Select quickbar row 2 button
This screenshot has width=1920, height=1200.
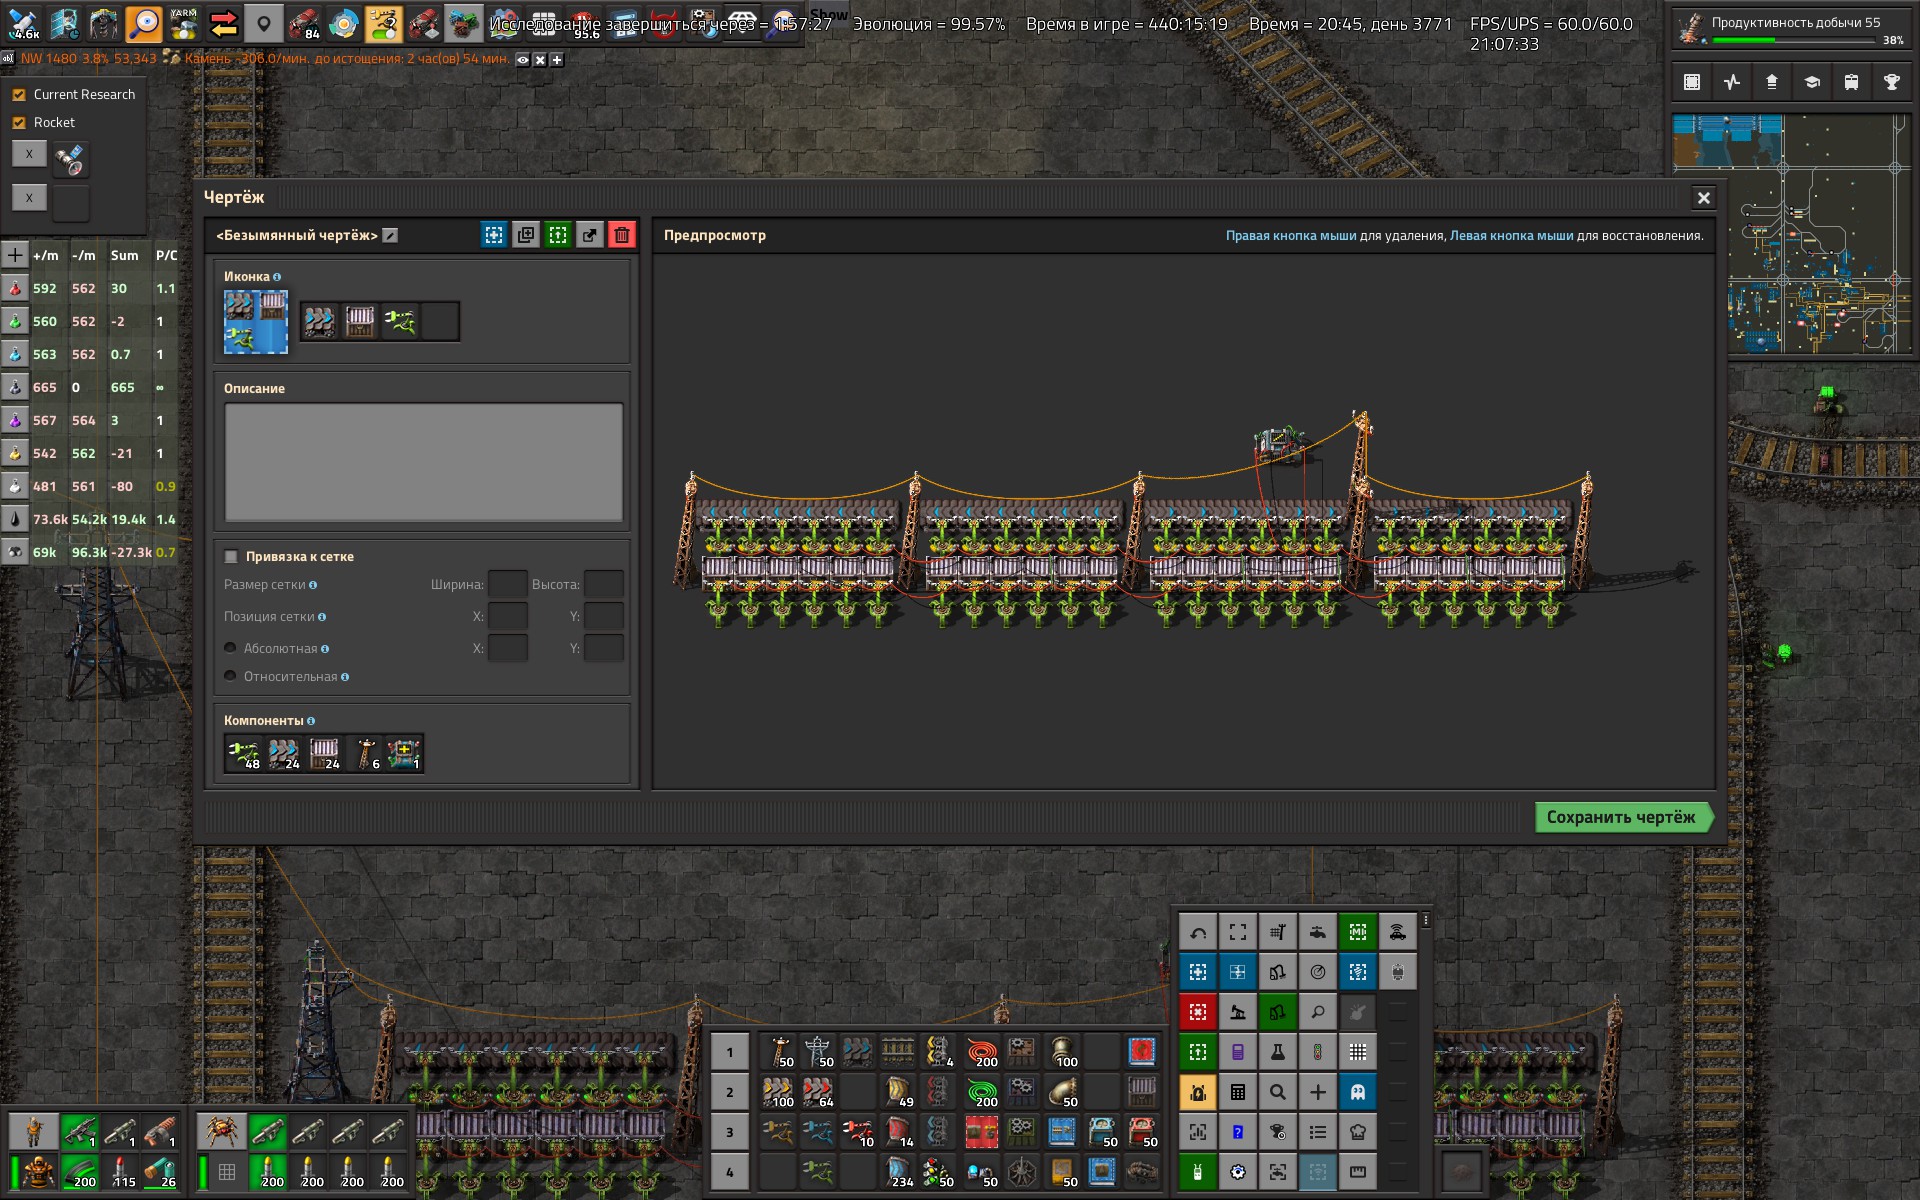tap(730, 1092)
